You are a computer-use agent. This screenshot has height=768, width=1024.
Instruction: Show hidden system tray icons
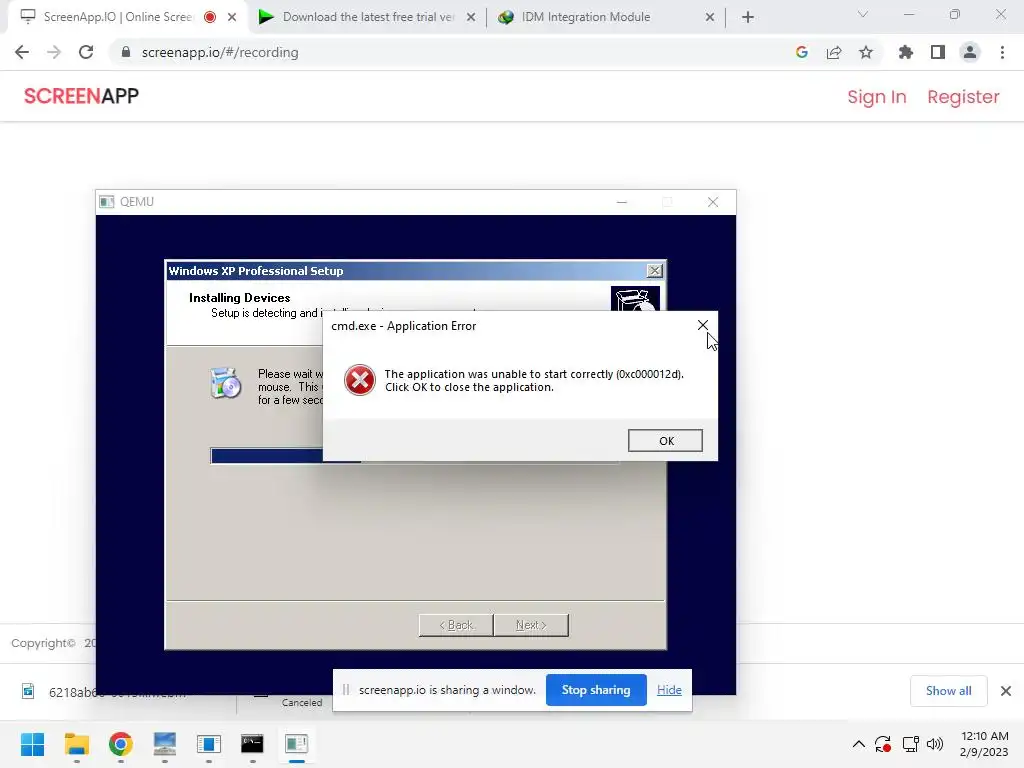coord(859,744)
